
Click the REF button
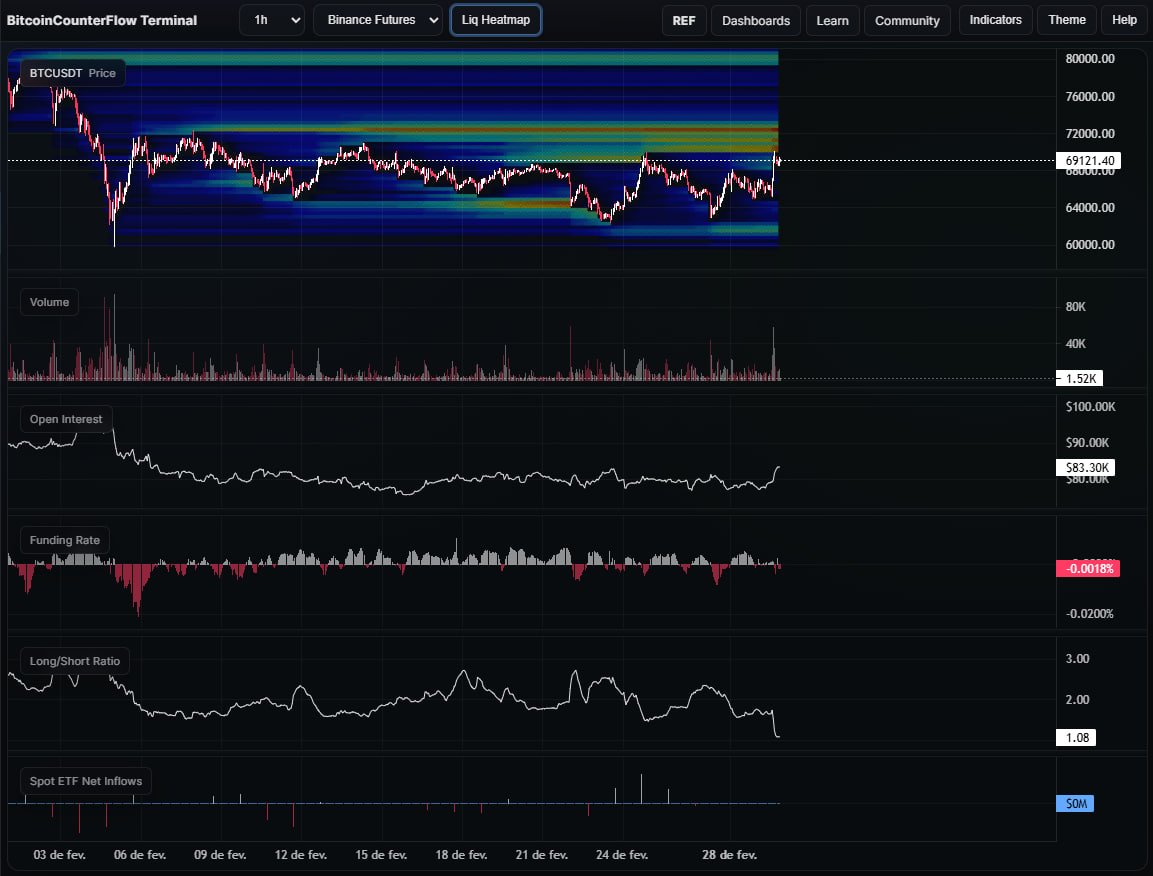684,19
